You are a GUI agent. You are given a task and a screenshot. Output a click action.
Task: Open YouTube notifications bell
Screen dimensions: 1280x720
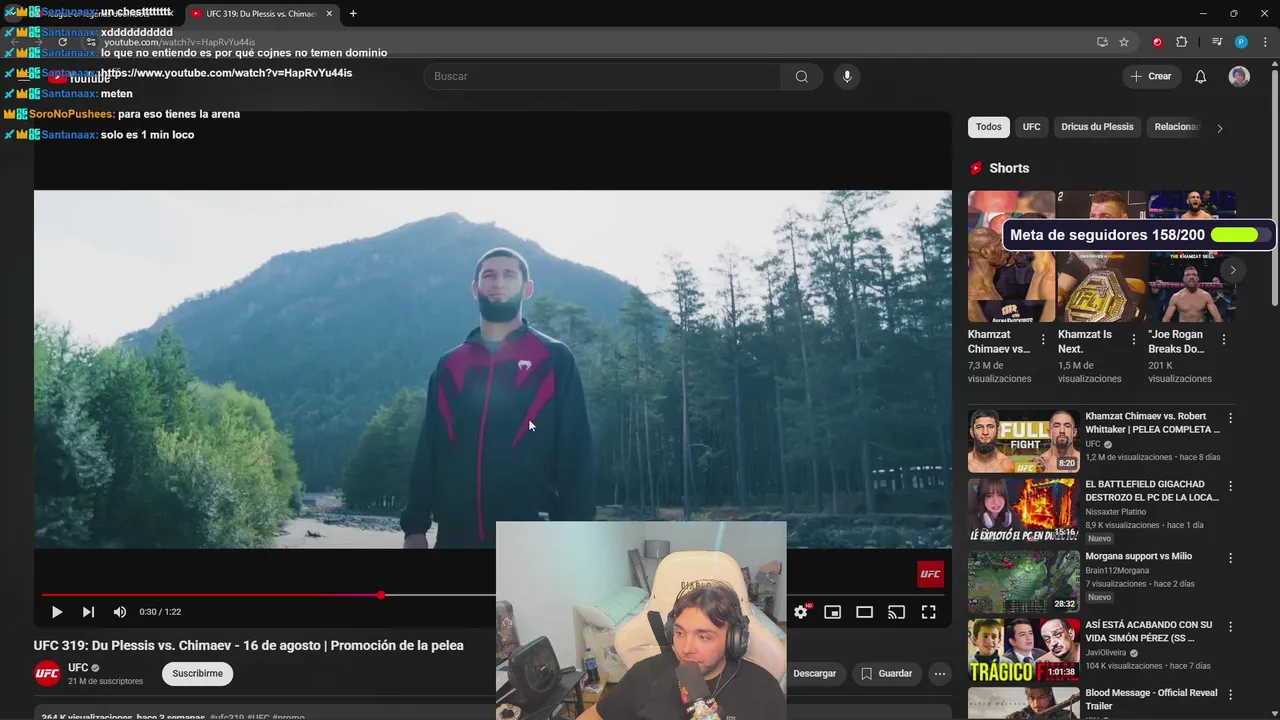tap(1201, 77)
